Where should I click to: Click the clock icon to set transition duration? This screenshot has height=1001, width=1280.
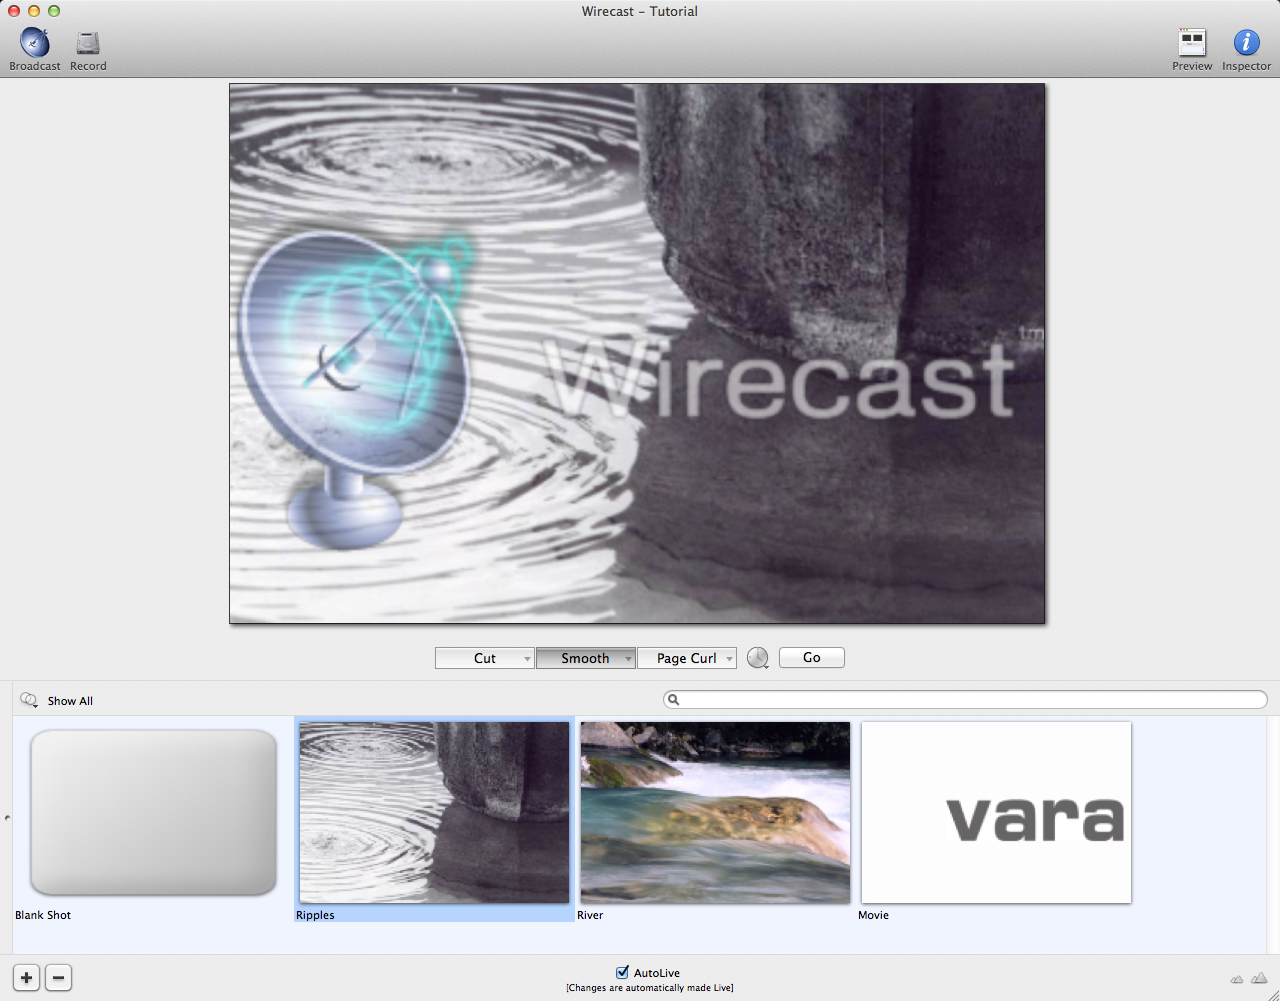[x=757, y=657]
